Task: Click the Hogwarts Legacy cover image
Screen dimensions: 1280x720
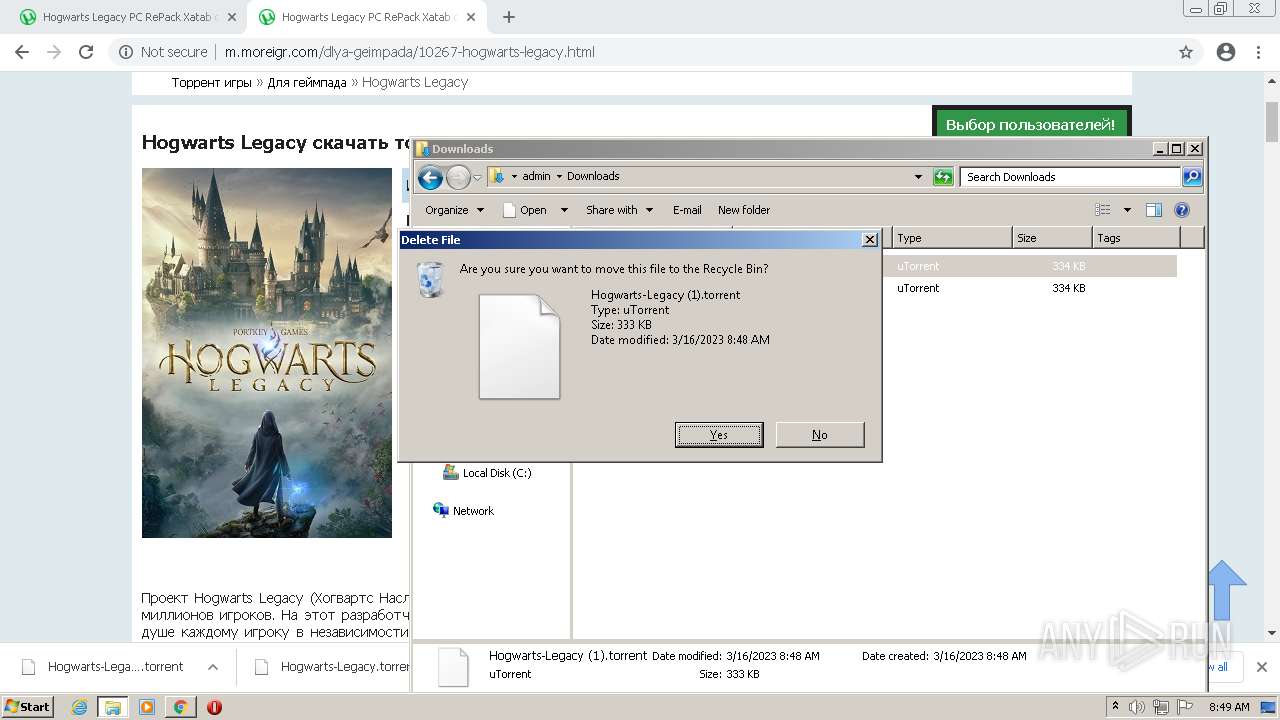Action: point(267,353)
